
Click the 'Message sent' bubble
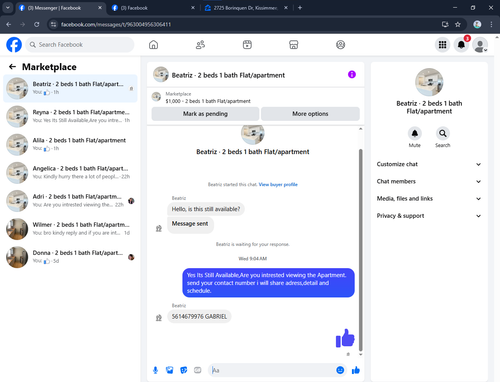pyautogui.click(x=190, y=224)
